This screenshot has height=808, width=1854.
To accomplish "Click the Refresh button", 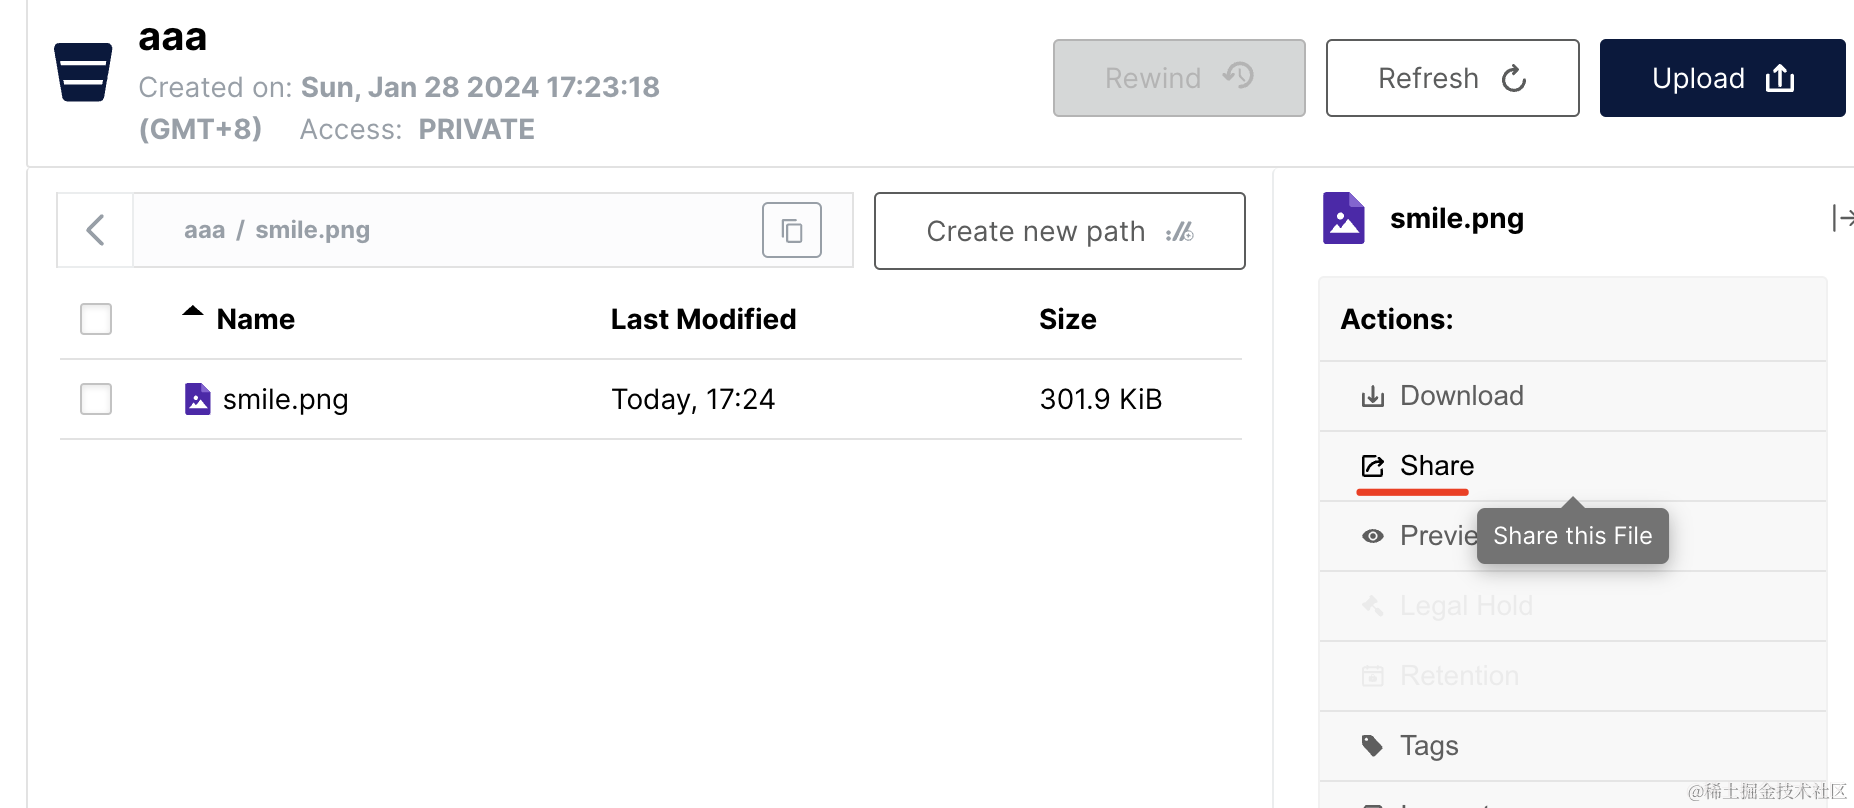I will click(x=1452, y=78).
